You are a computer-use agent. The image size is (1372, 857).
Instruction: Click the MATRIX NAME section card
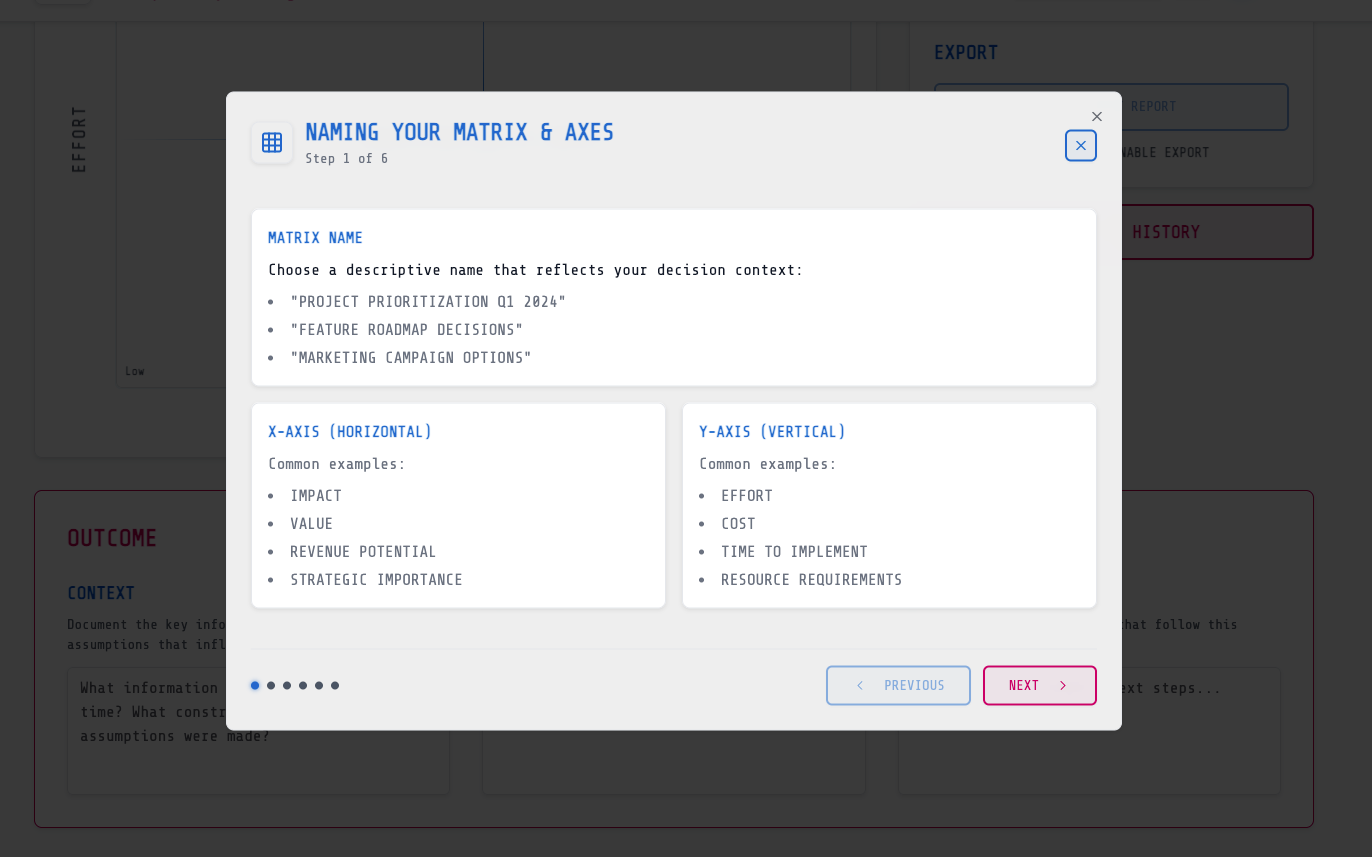click(x=674, y=296)
